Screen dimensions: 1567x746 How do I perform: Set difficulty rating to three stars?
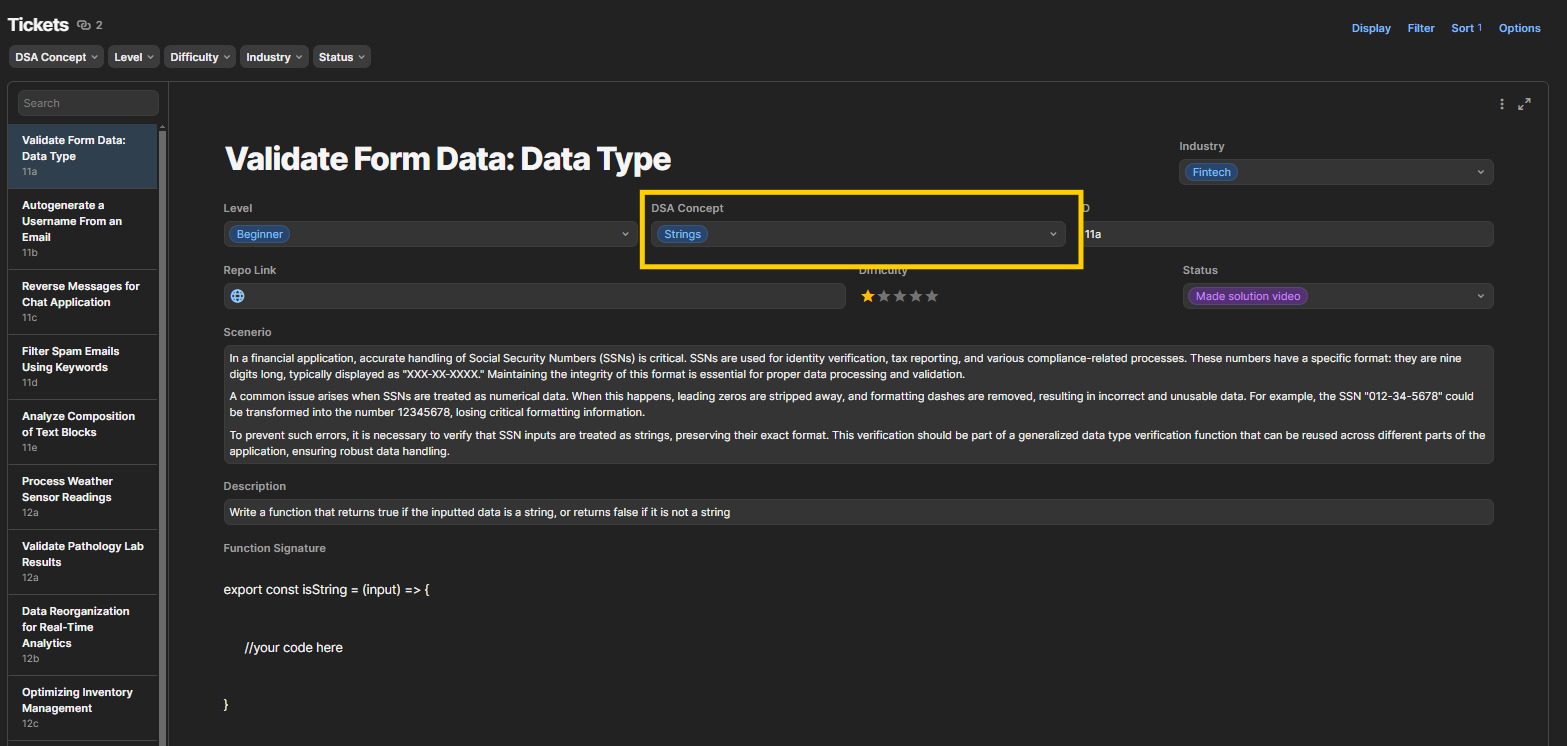900,296
